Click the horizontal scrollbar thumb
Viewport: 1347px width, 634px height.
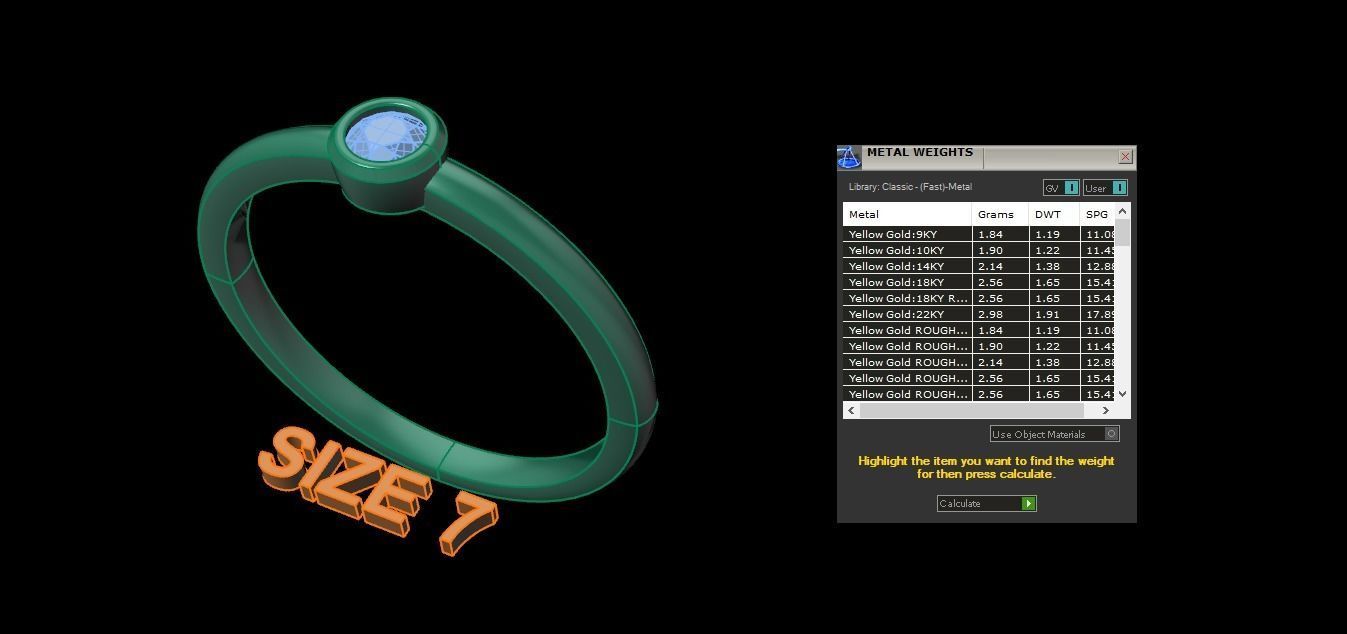pos(971,410)
